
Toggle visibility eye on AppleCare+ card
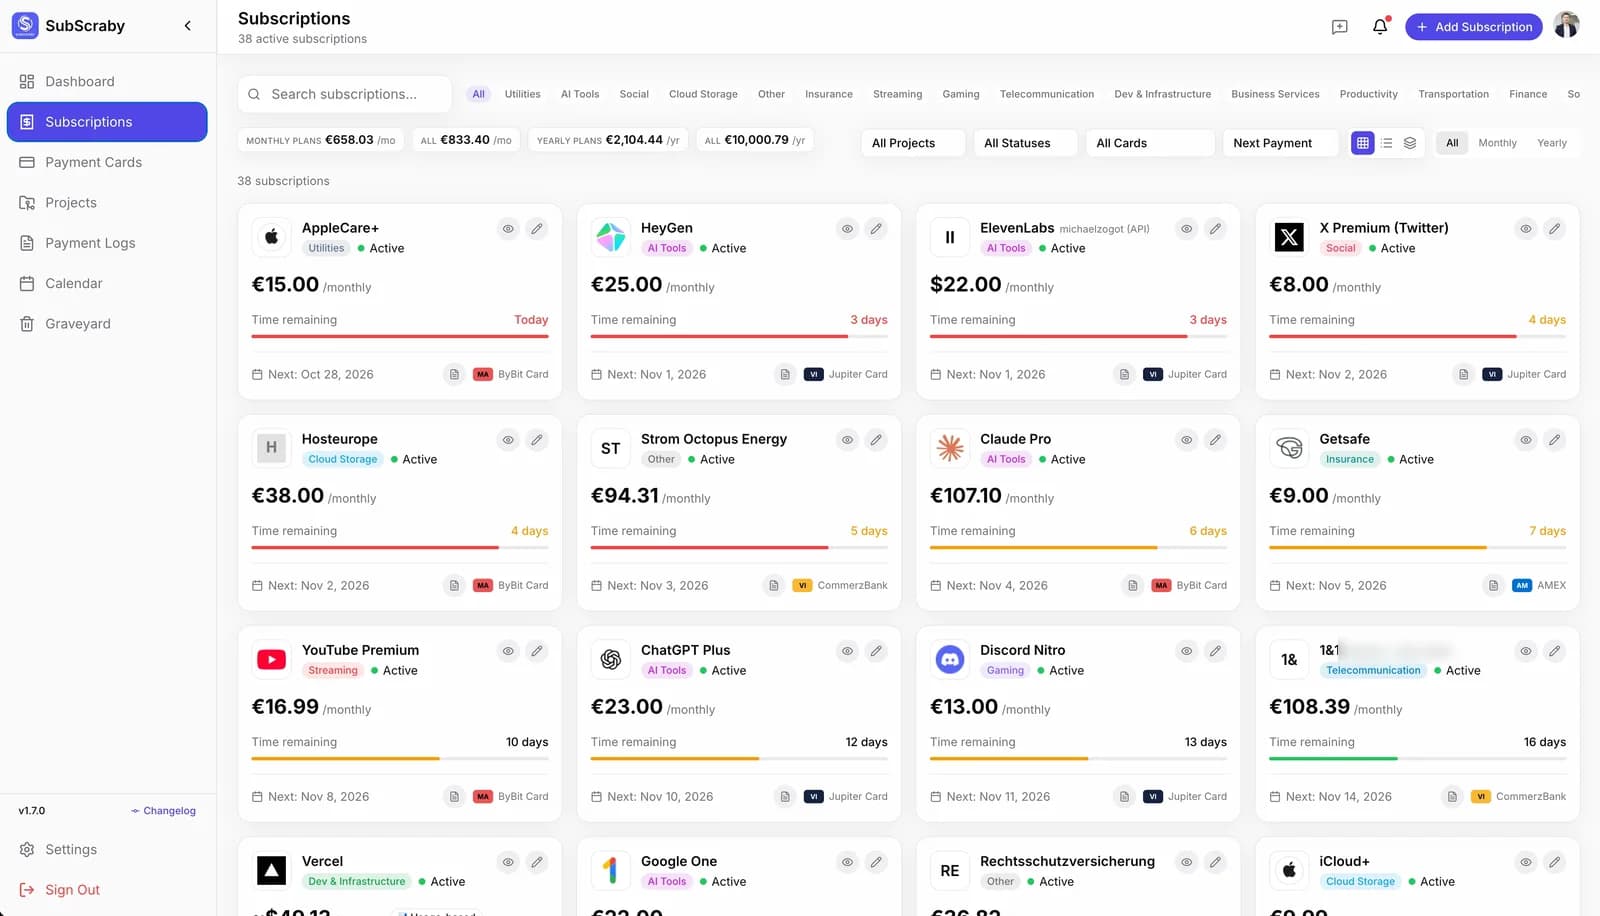pos(508,229)
